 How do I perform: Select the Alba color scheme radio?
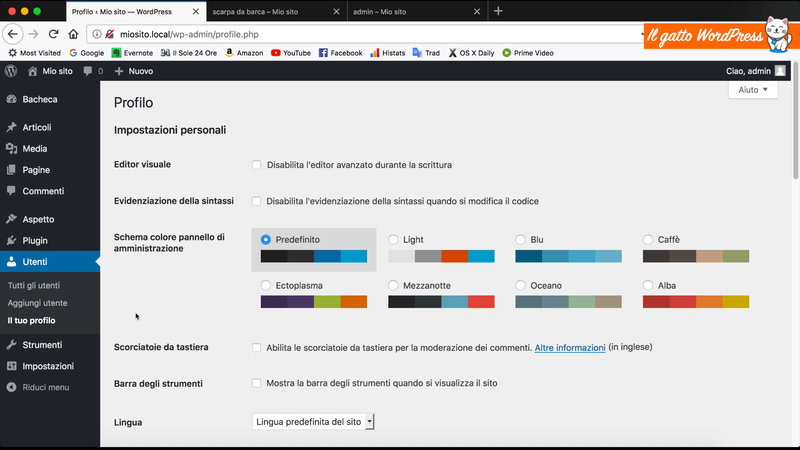[648, 285]
